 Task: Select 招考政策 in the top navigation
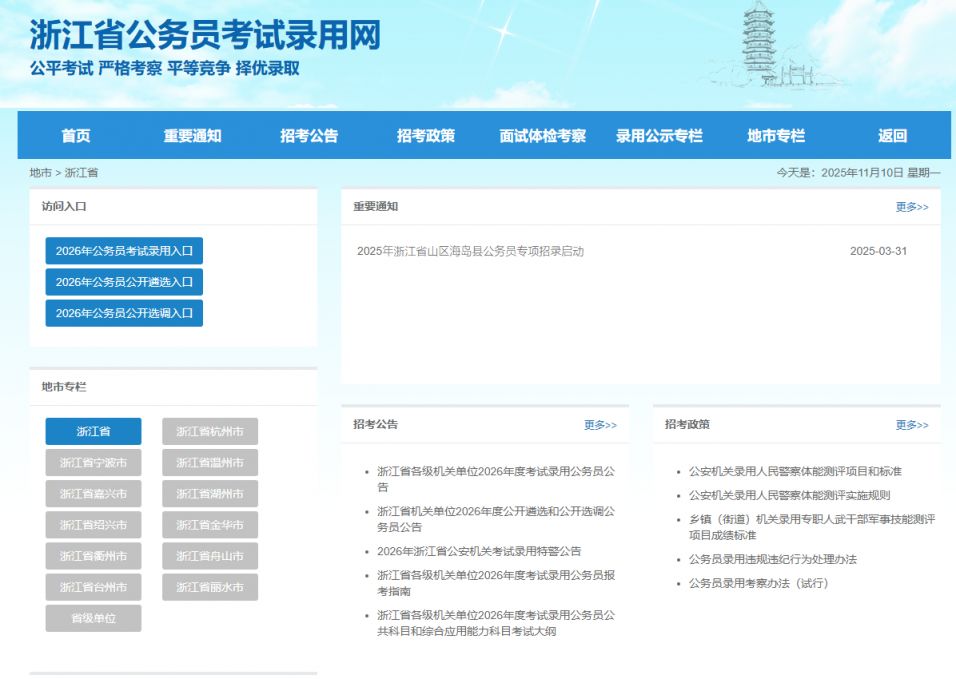[425, 136]
